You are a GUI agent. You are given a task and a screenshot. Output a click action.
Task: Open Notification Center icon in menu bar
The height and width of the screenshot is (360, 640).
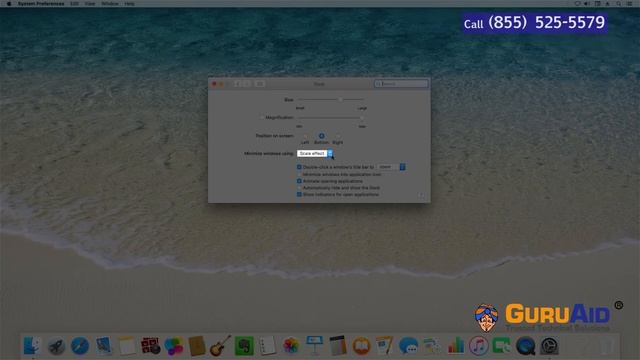coord(630,4)
